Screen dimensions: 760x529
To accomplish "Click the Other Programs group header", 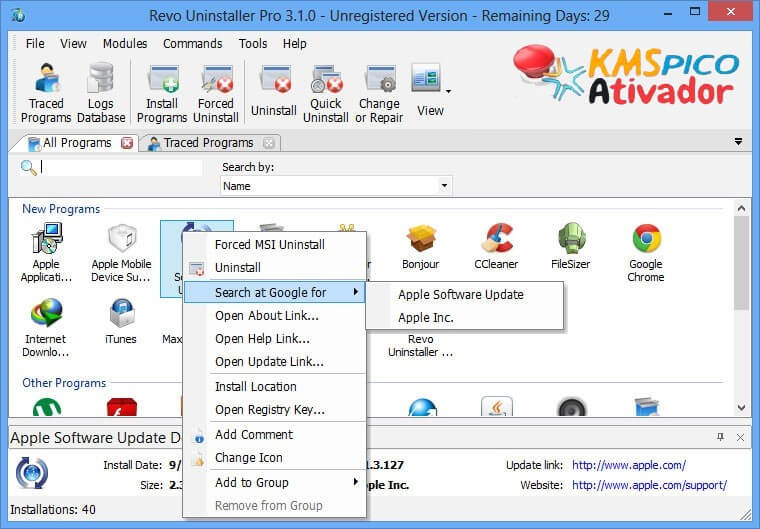I will coord(64,383).
